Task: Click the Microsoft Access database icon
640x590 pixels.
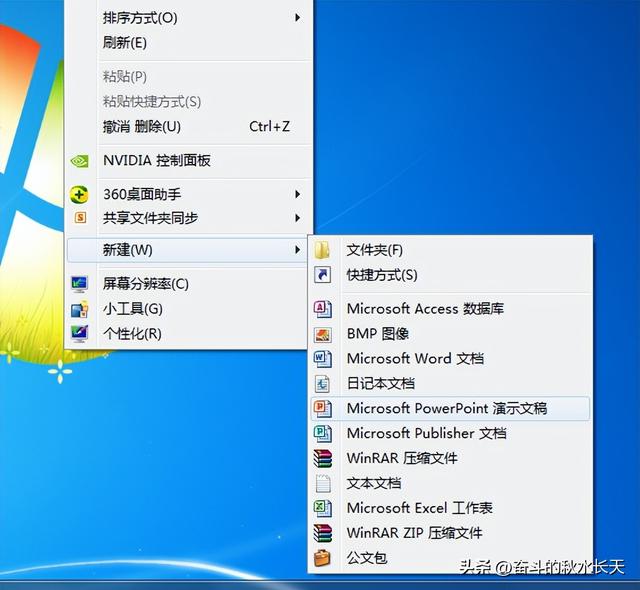Action: (x=322, y=309)
